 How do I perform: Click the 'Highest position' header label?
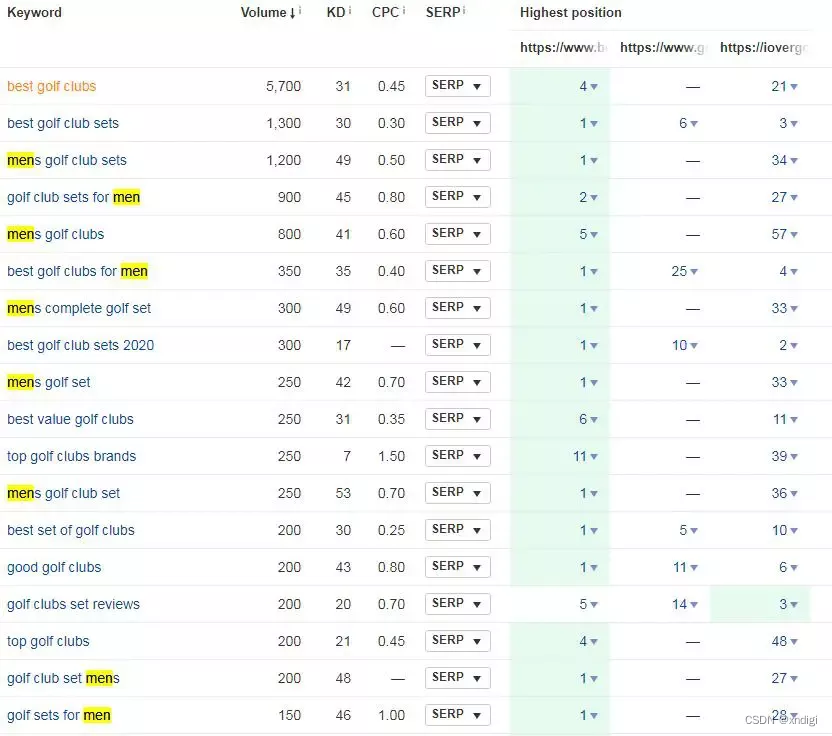click(x=570, y=12)
